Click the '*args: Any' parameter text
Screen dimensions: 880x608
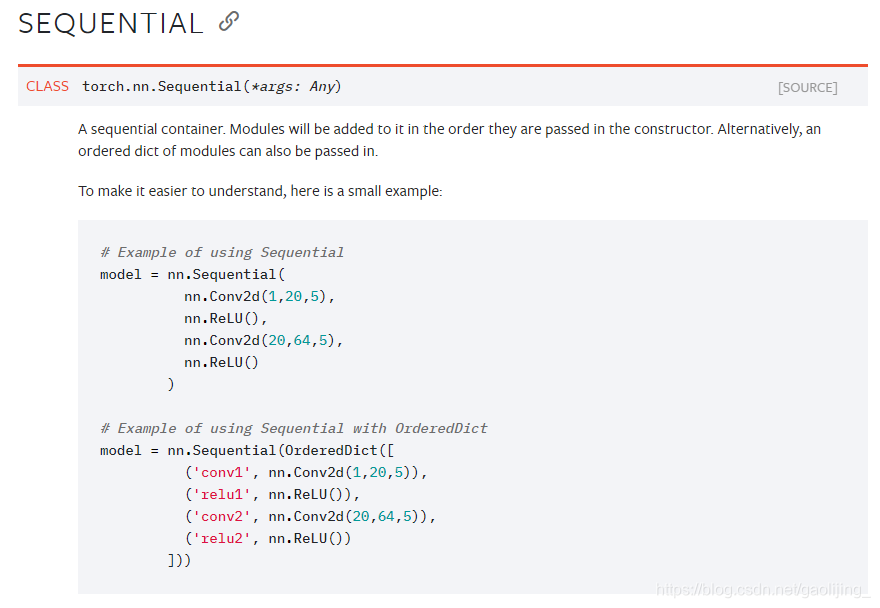pos(293,86)
